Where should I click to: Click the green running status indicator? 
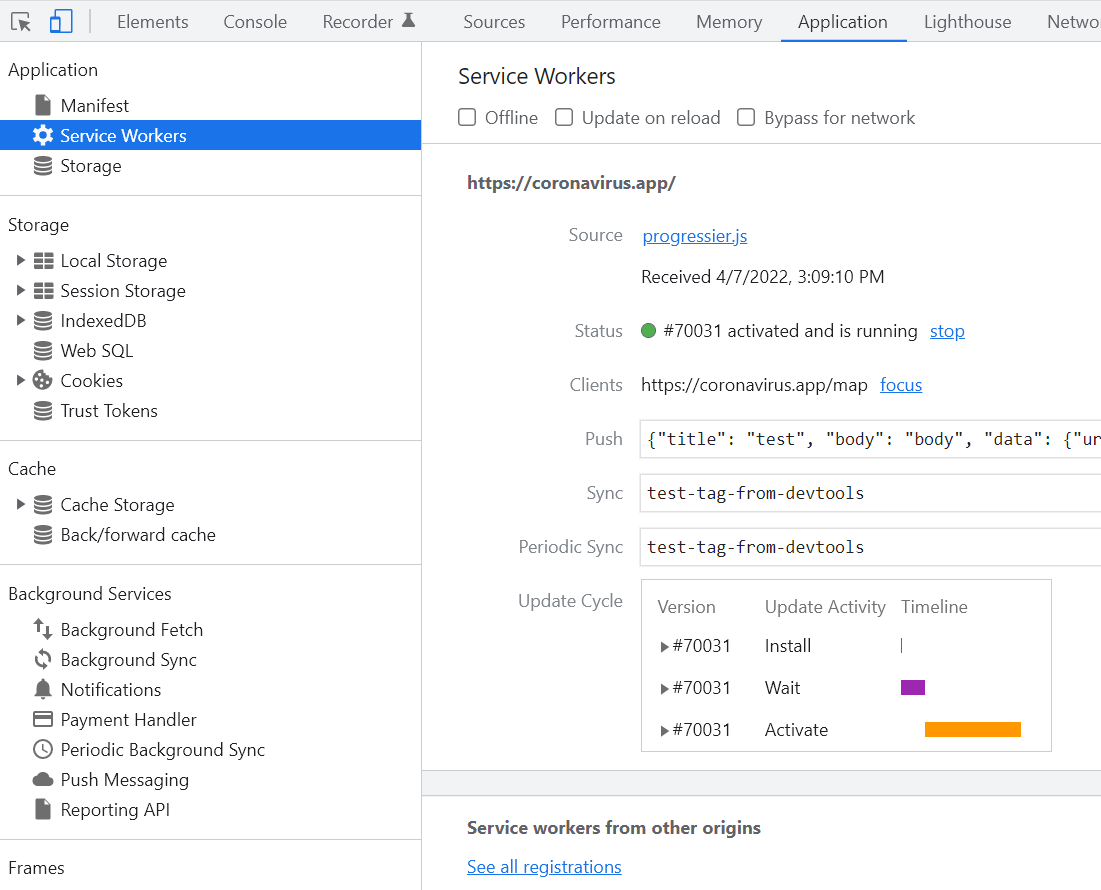[x=649, y=331]
